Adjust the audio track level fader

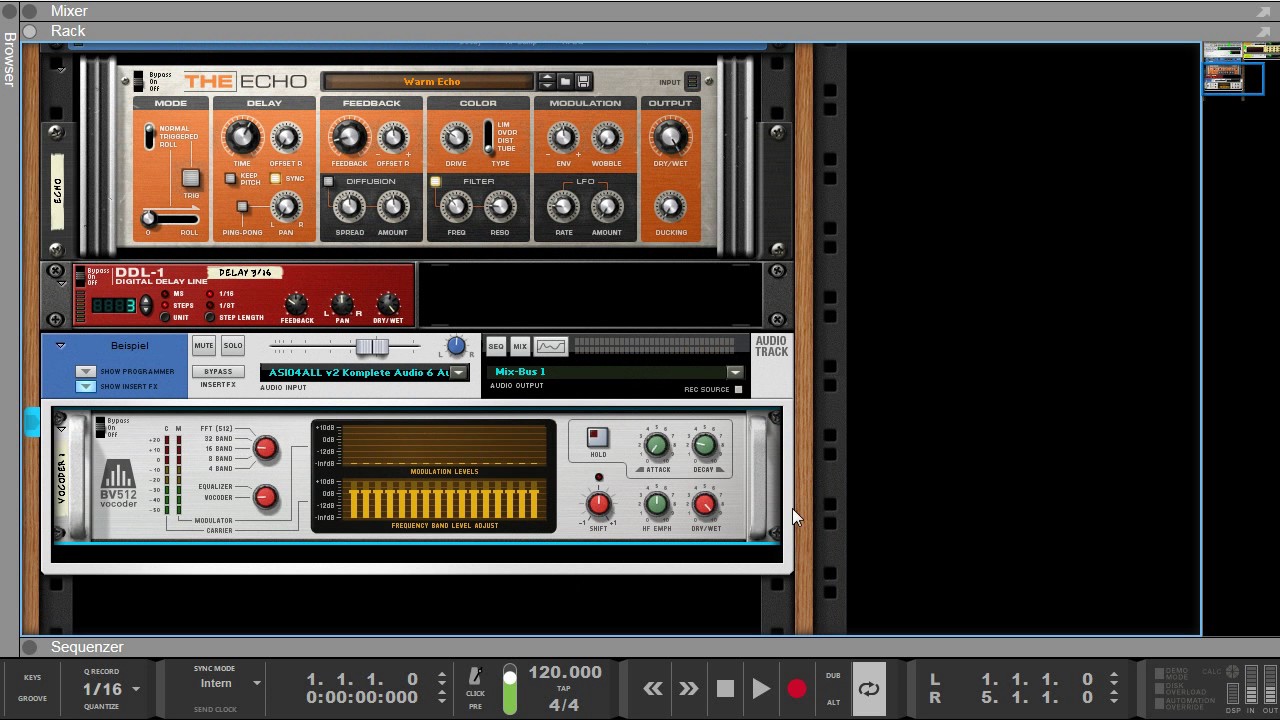[372, 347]
